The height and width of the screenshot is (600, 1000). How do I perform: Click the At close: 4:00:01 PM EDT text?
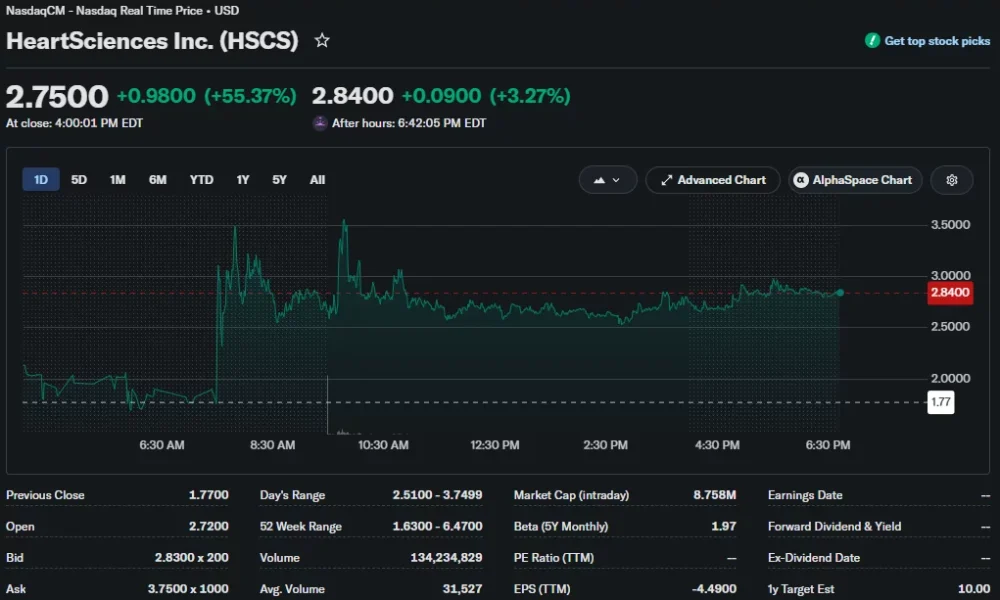tap(74, 123)
